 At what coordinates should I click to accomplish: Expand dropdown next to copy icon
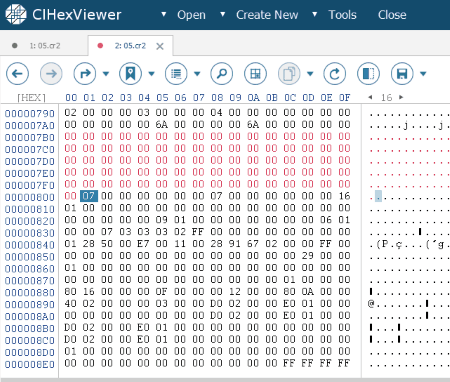coord(310,74)
